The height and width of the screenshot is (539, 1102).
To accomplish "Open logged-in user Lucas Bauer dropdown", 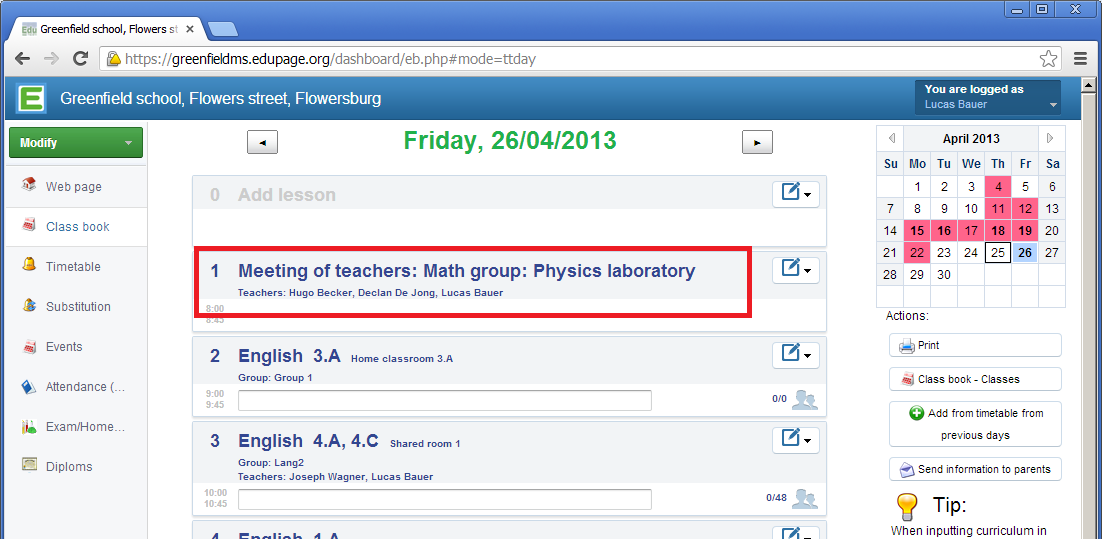I will [x=987, y=98].
